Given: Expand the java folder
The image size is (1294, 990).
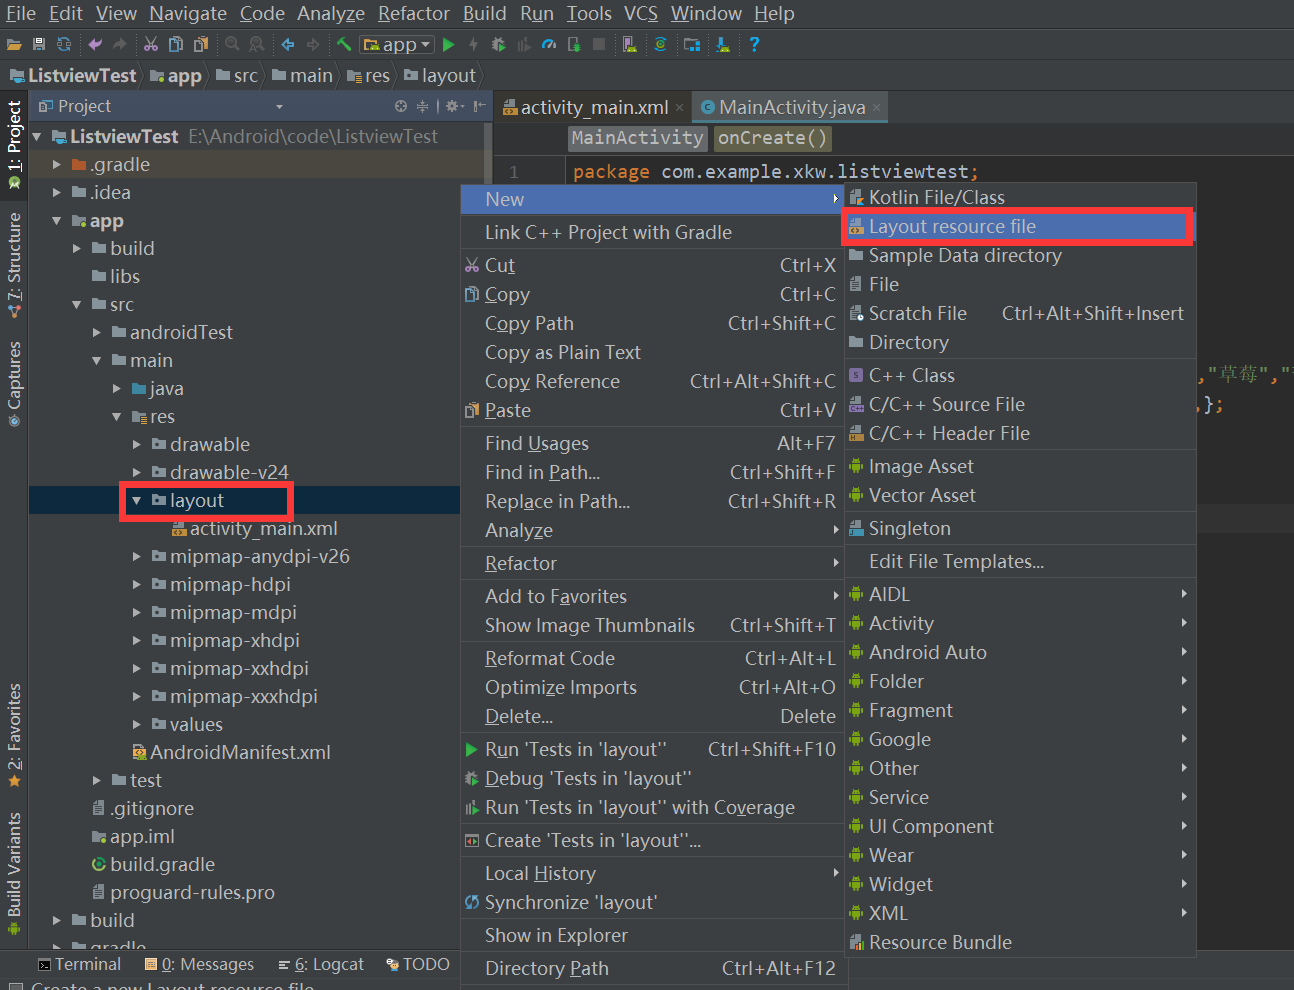Looking at the screenshot, I should 117,388.
